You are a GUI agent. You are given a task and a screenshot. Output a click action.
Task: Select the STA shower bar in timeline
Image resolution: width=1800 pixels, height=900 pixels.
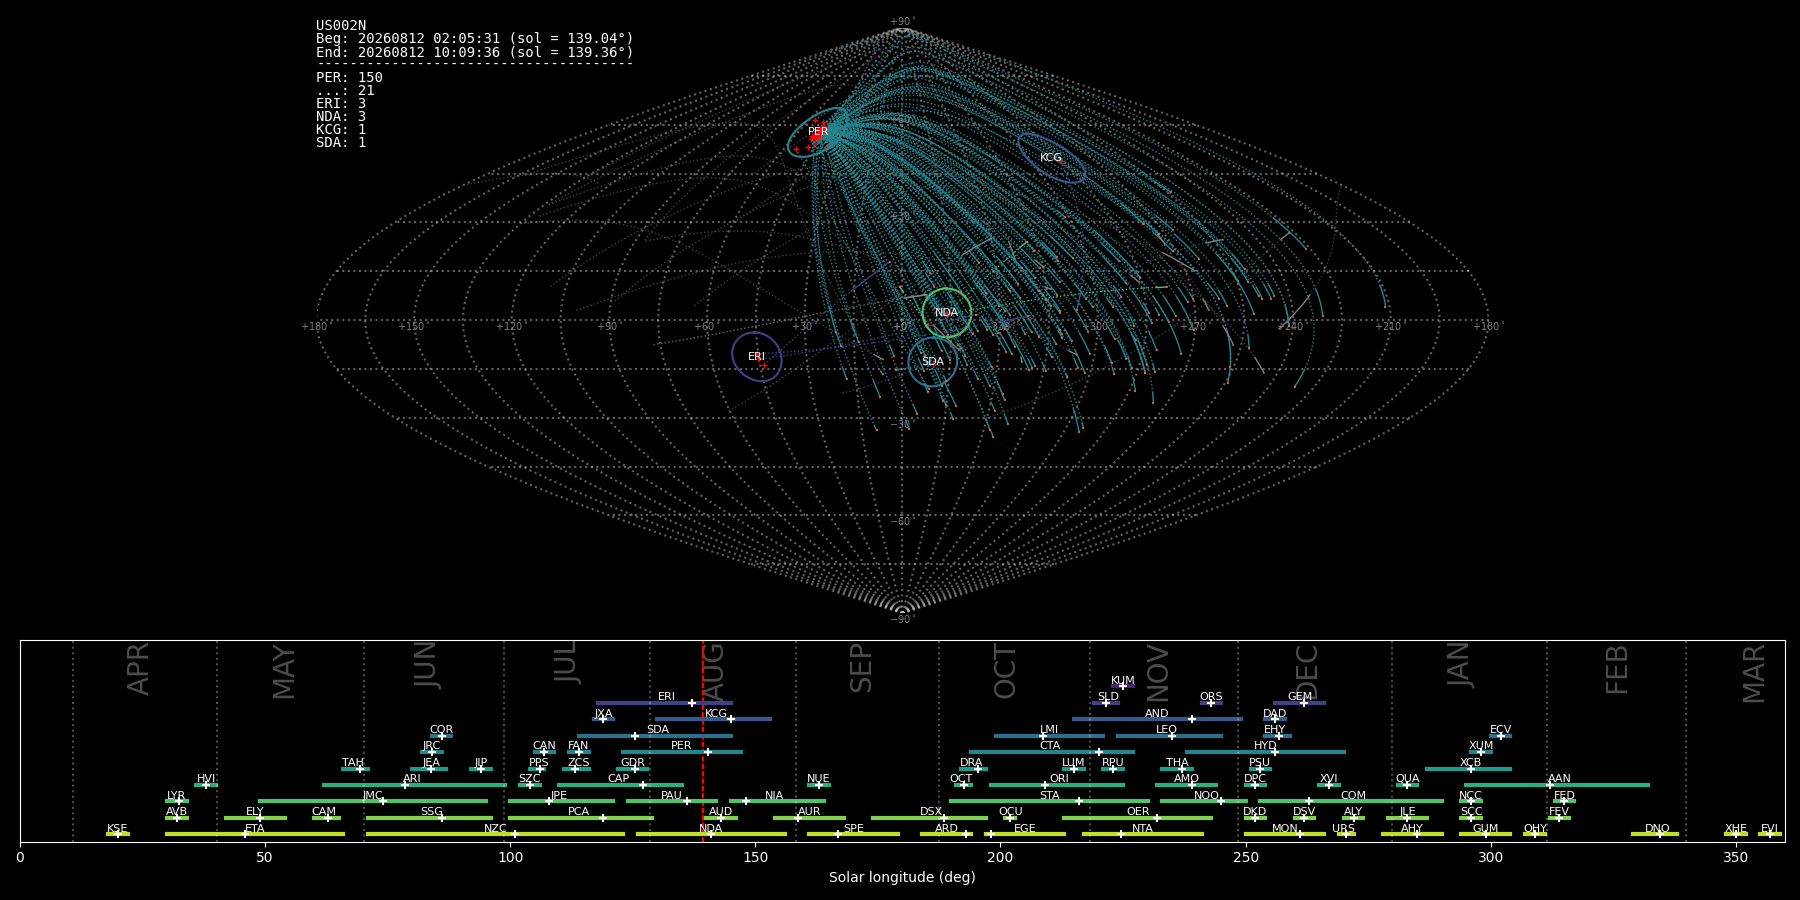[x=1049, y=801]
